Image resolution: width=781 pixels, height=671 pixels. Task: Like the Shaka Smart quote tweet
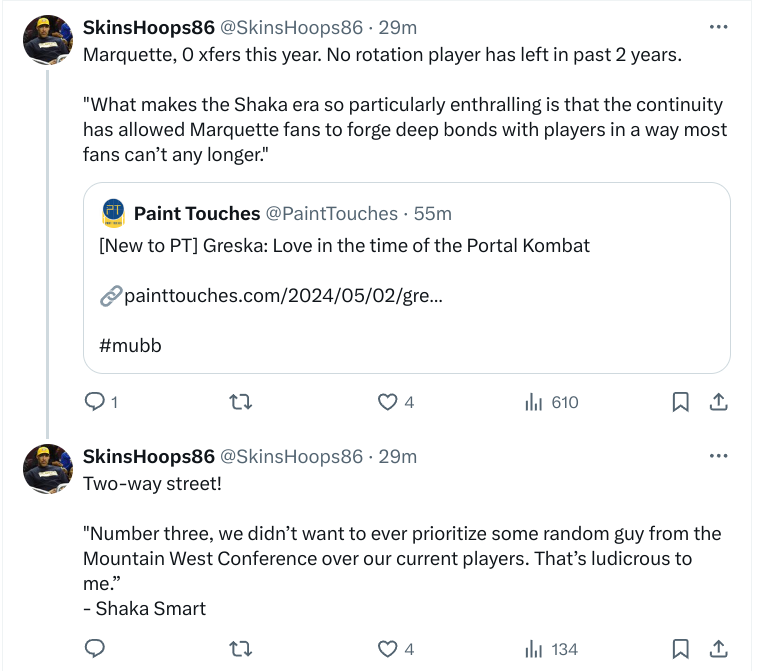coord(387,649)
